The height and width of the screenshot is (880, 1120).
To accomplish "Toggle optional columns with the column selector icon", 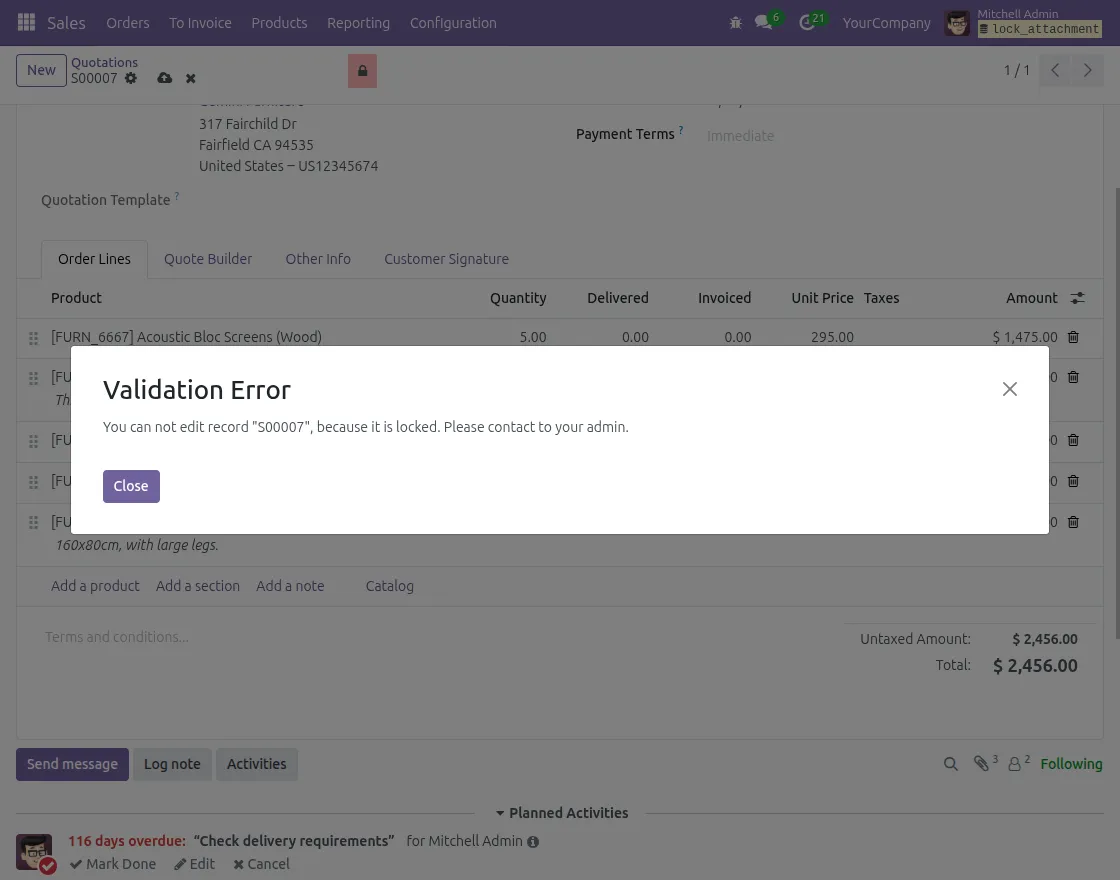I will 1076,297.
